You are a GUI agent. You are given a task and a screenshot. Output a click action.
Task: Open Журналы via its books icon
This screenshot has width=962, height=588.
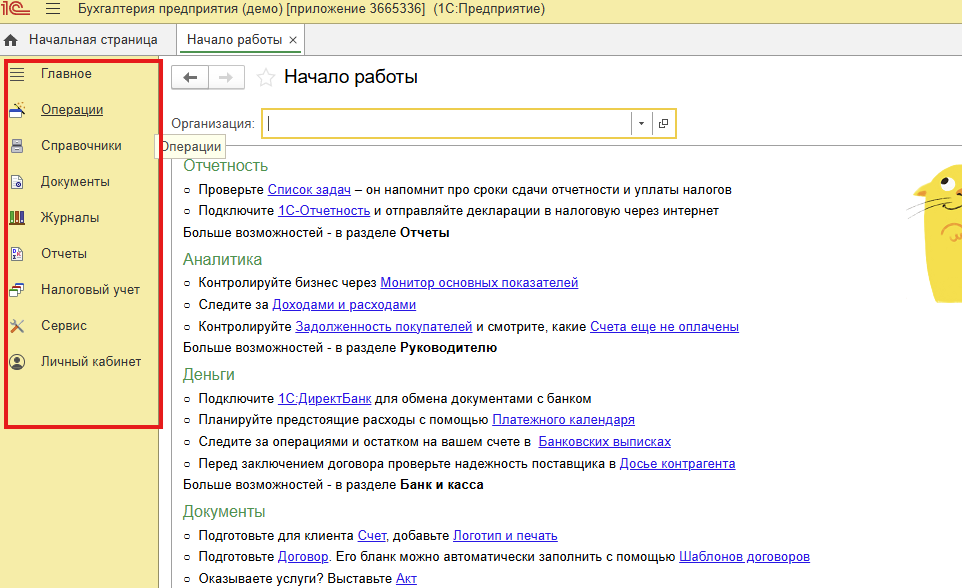click(x=17, y=218)
